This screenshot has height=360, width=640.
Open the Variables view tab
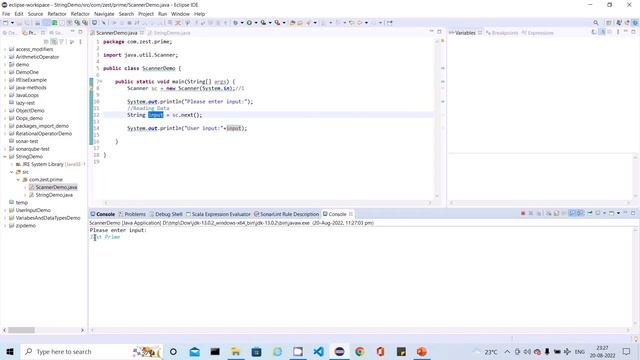[x=465, y=33]
